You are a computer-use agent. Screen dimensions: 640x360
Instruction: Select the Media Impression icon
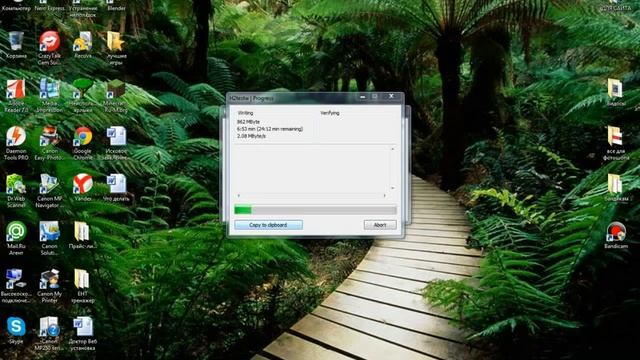point(49,96)
